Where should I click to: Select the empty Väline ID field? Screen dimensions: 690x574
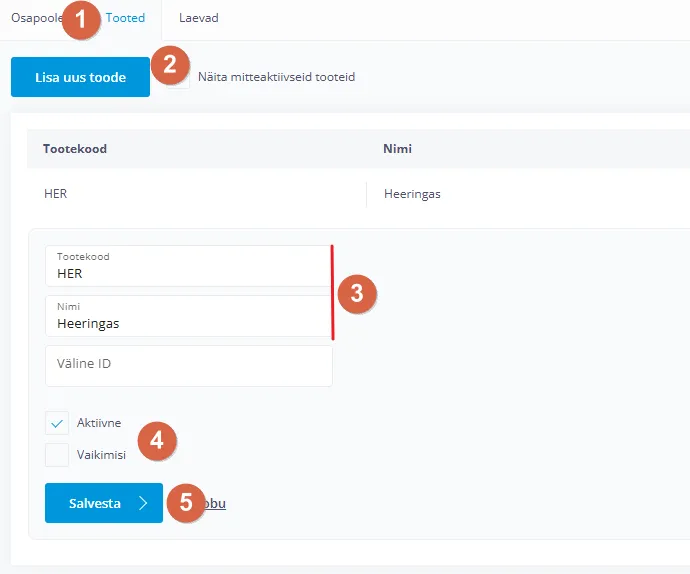coord(188,365)
